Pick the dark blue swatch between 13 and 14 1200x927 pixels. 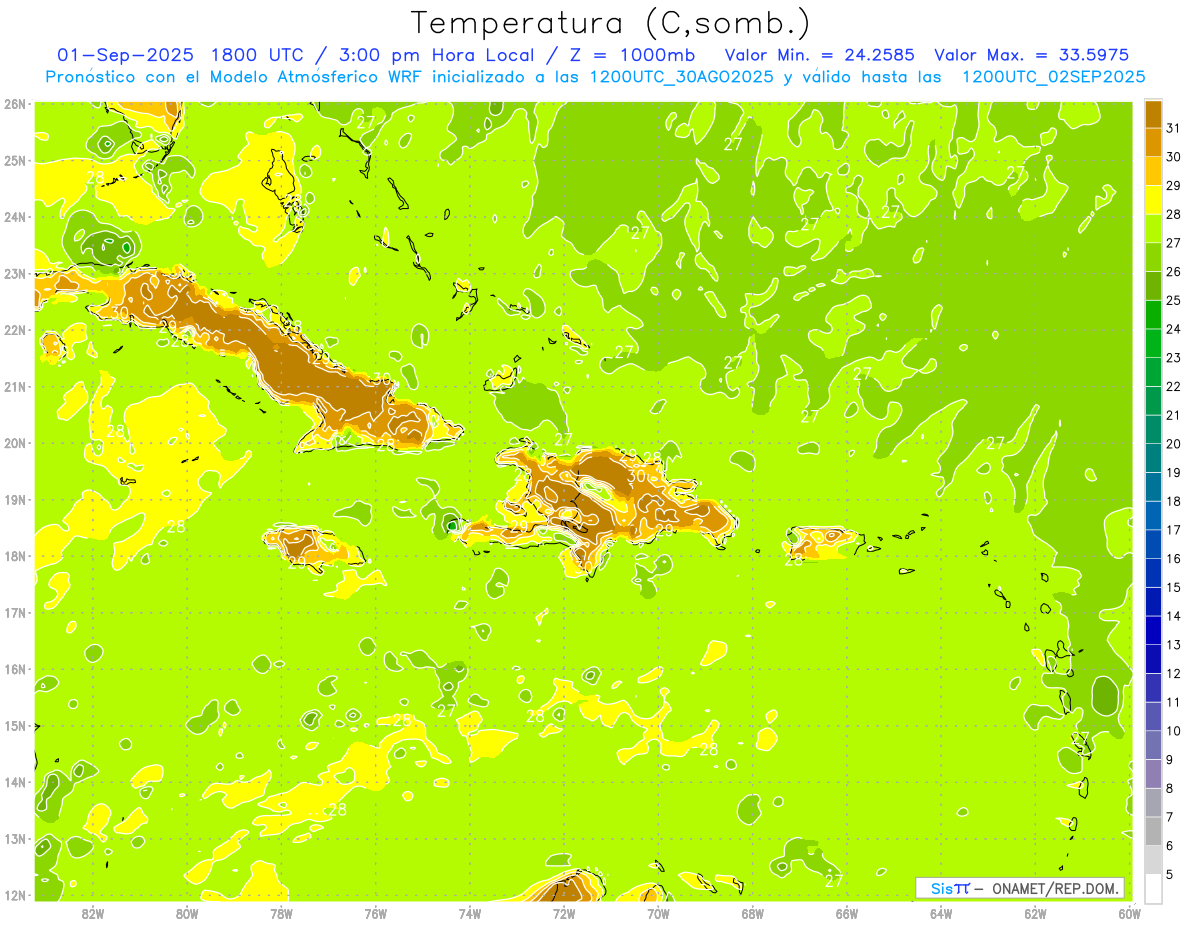(x=1153, y=630)
